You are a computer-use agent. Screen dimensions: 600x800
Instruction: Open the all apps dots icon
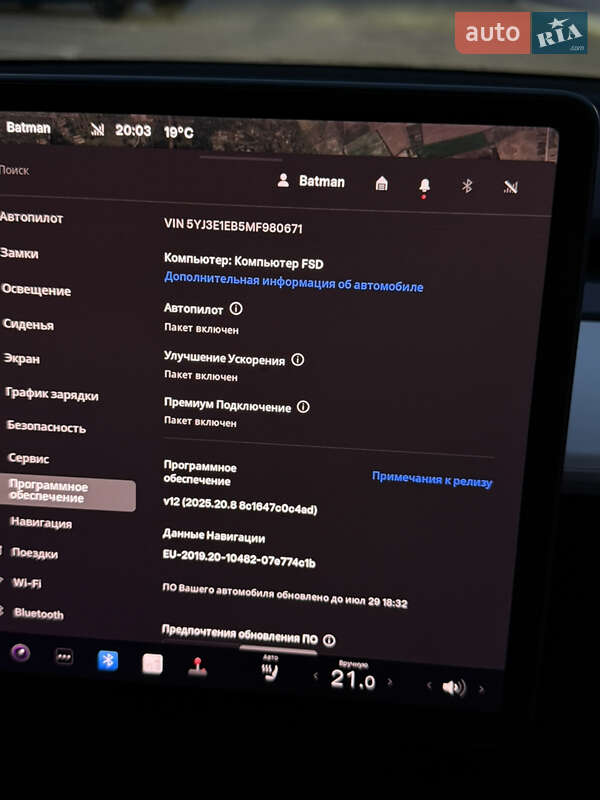pos(64,657)
